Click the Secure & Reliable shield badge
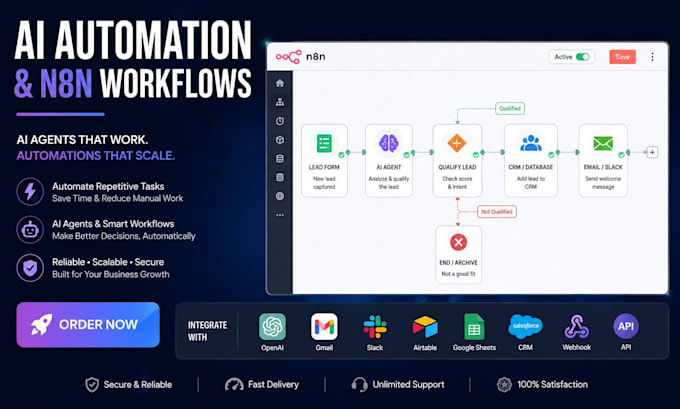Screen dimensions: 680x409 pyautogui.click(x=92, y=385)
